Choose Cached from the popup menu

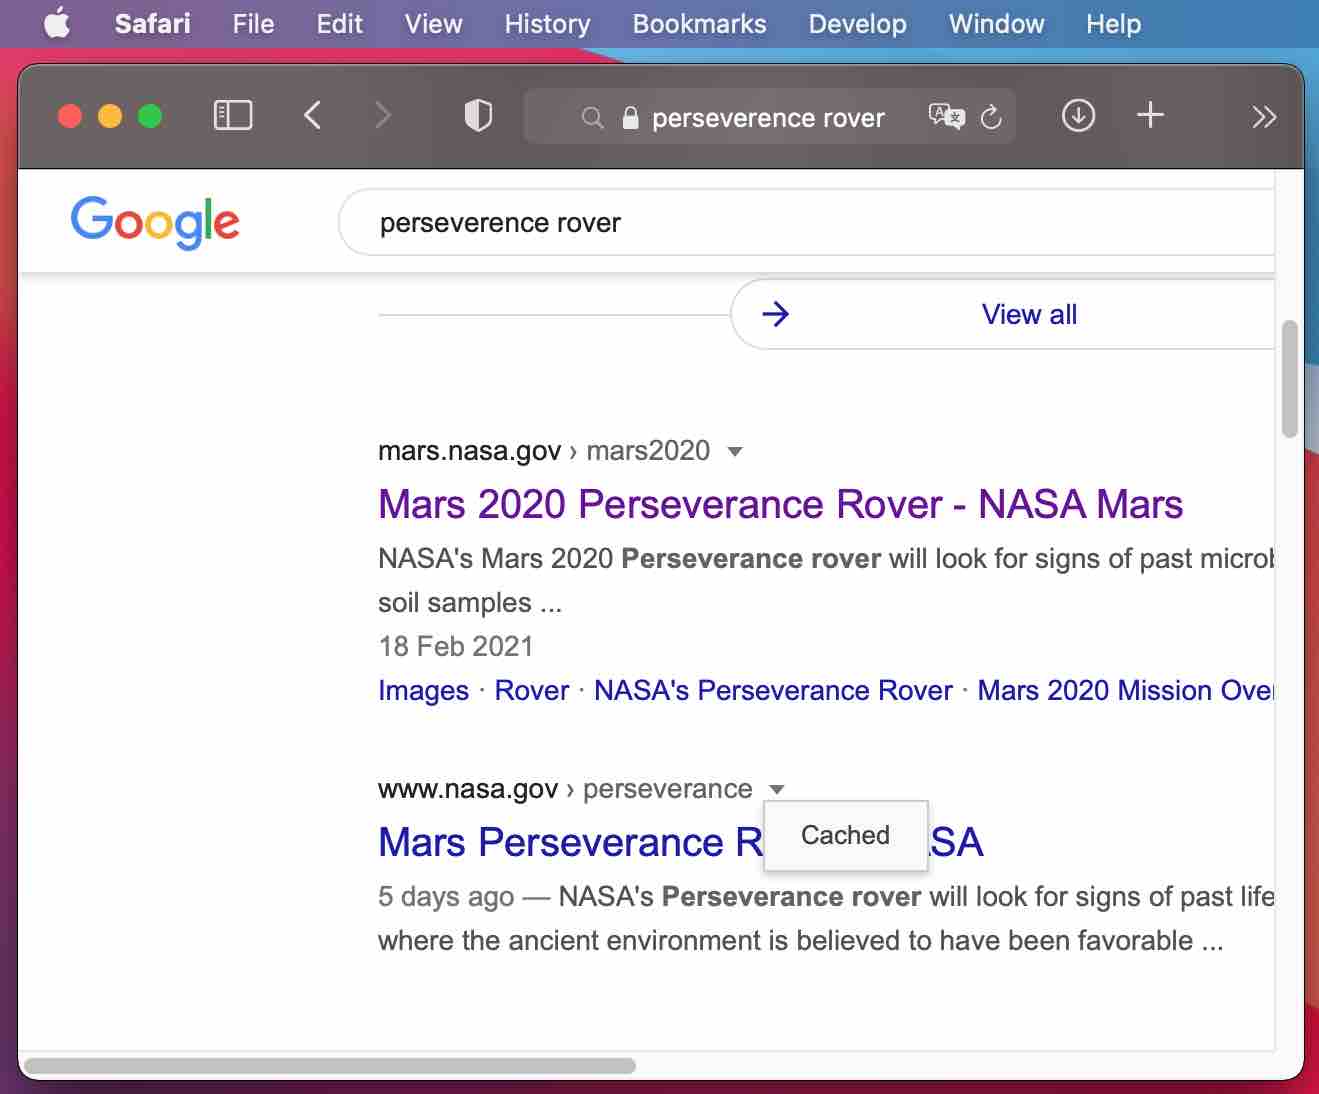pos(845,835)
